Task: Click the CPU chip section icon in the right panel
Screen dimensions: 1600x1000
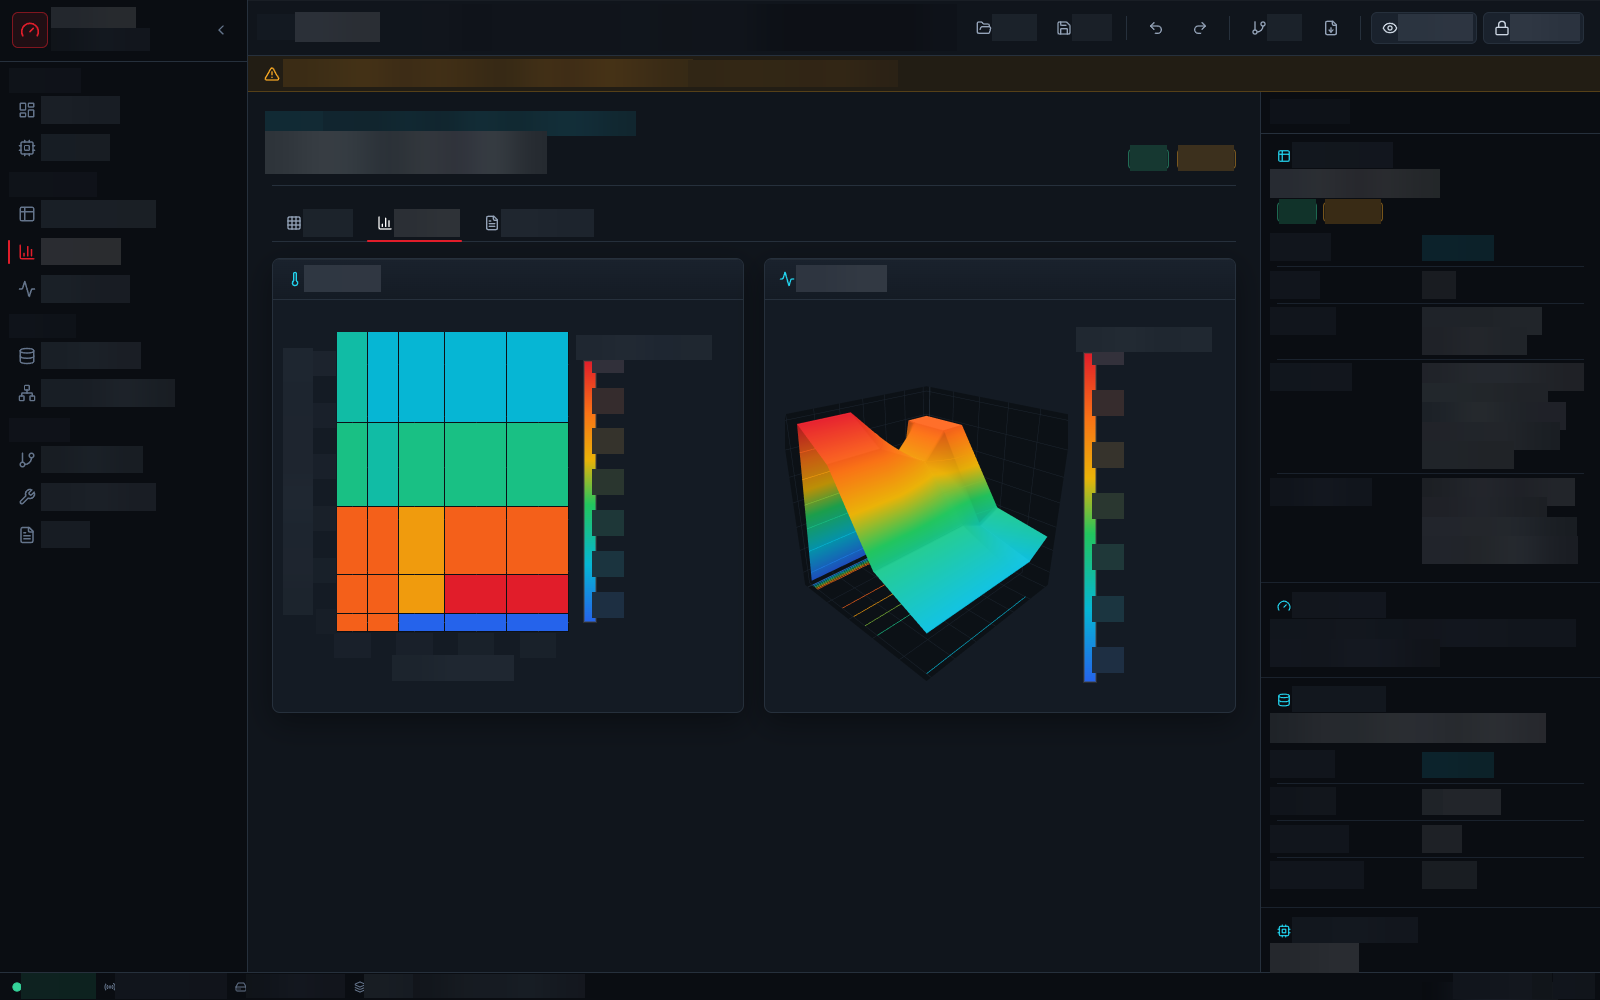Action: click(x=1284, y=931)
